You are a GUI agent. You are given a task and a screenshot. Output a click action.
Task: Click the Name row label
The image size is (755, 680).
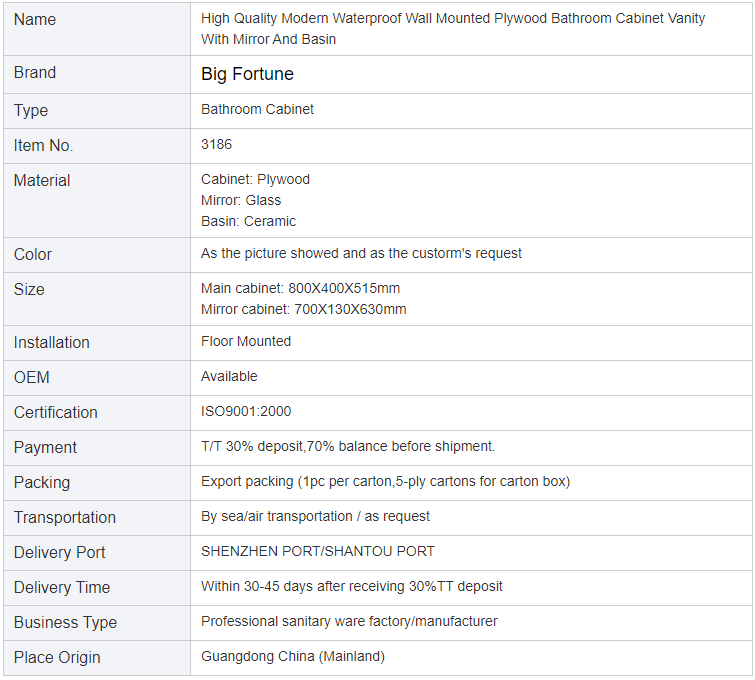coord(35,19)
